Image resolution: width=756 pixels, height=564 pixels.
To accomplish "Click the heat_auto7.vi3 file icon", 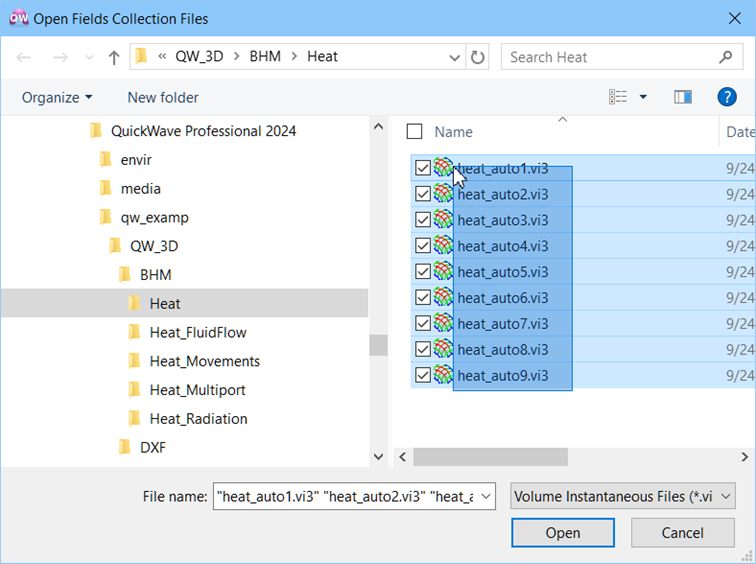I will click(x=443, y=323).
